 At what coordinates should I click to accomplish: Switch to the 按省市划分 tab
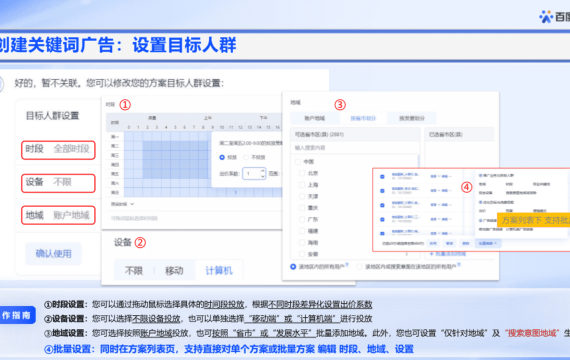point(363,118)
